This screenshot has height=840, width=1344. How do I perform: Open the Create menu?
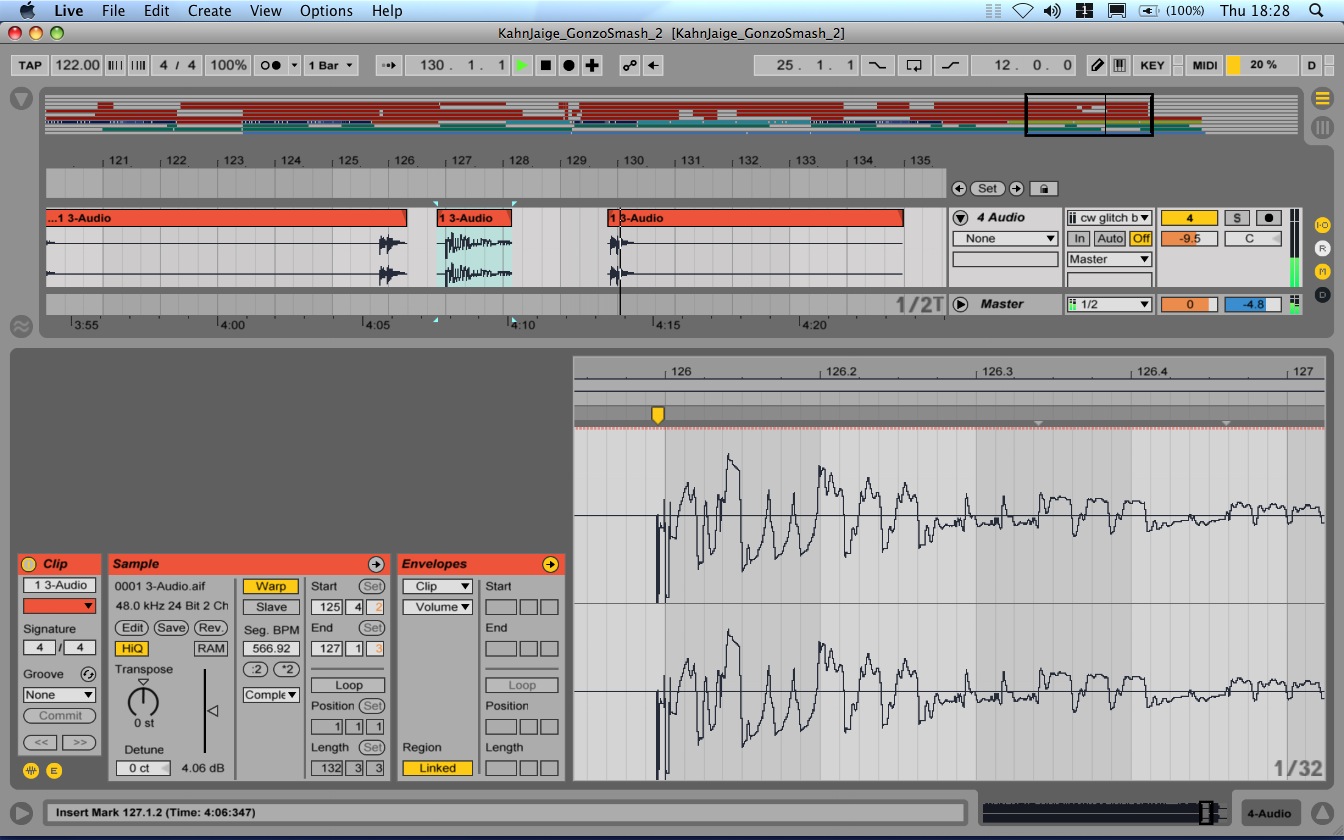coord(210,11)
